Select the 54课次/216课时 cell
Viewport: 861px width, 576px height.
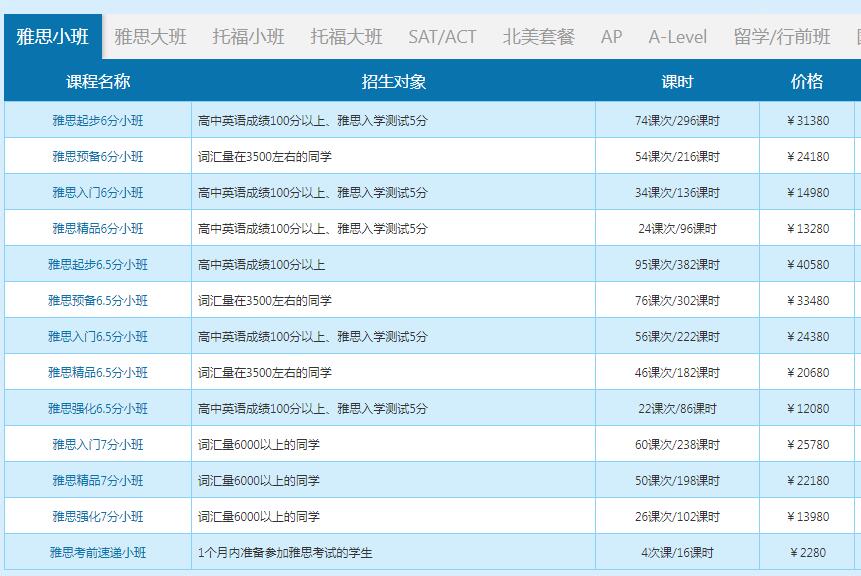click(677, 156)
